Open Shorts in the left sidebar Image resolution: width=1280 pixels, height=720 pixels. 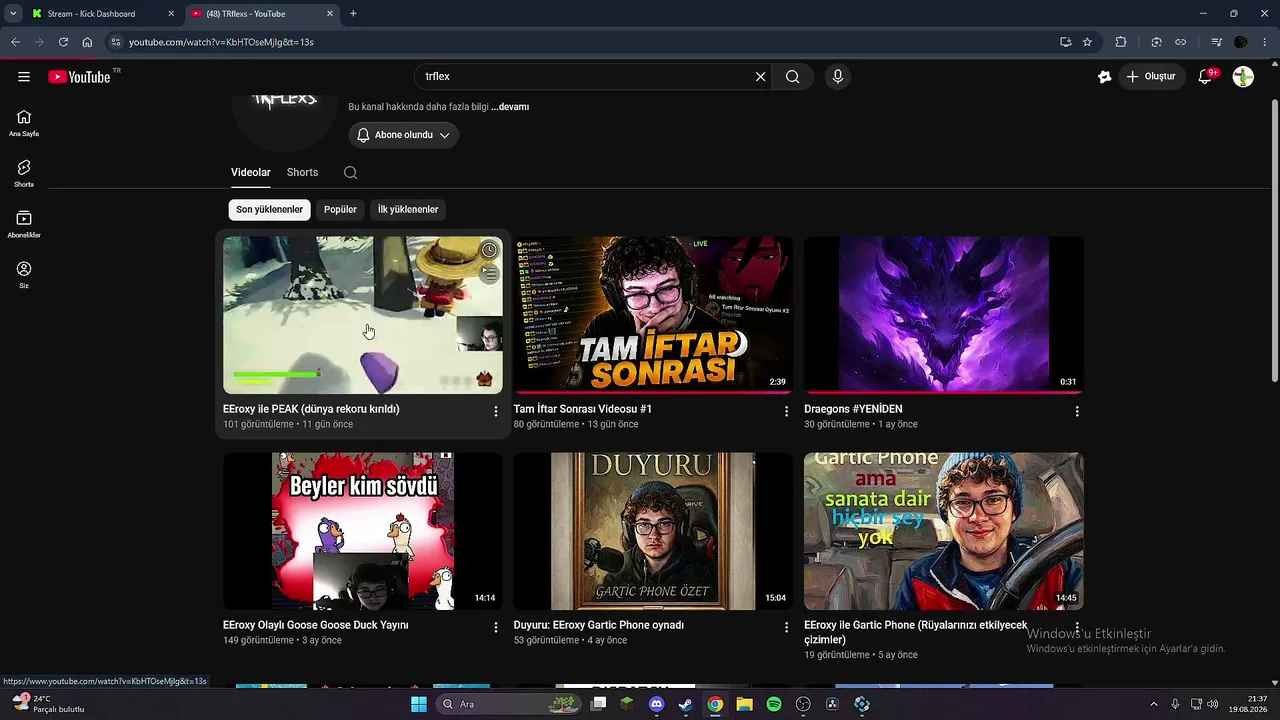pyautogui.click(x=24, y=174)
